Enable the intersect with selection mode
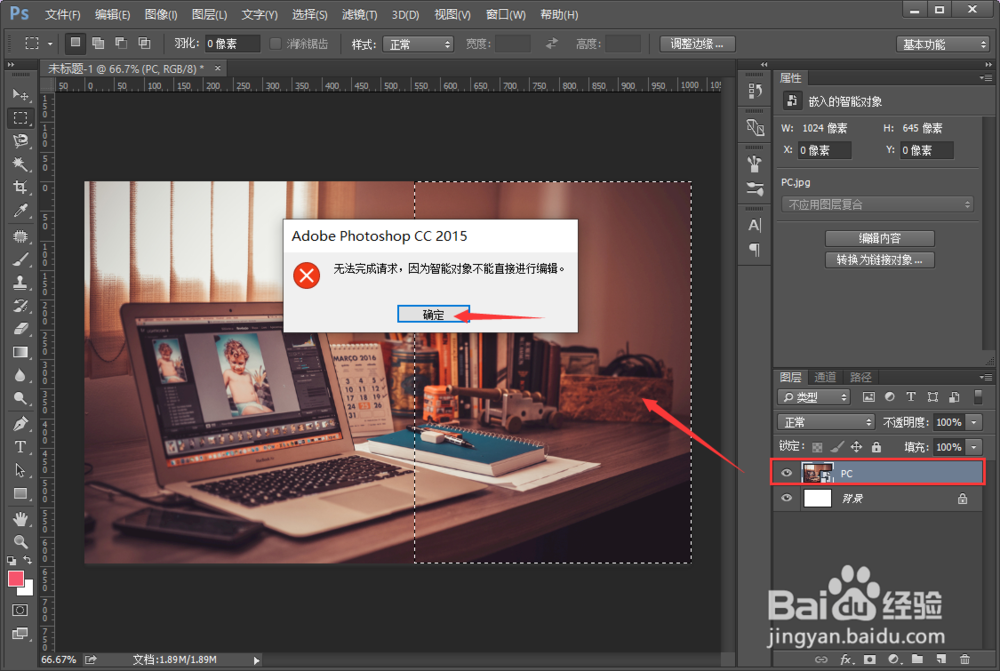Screen dimensions: 1000x671 [145, 43]
